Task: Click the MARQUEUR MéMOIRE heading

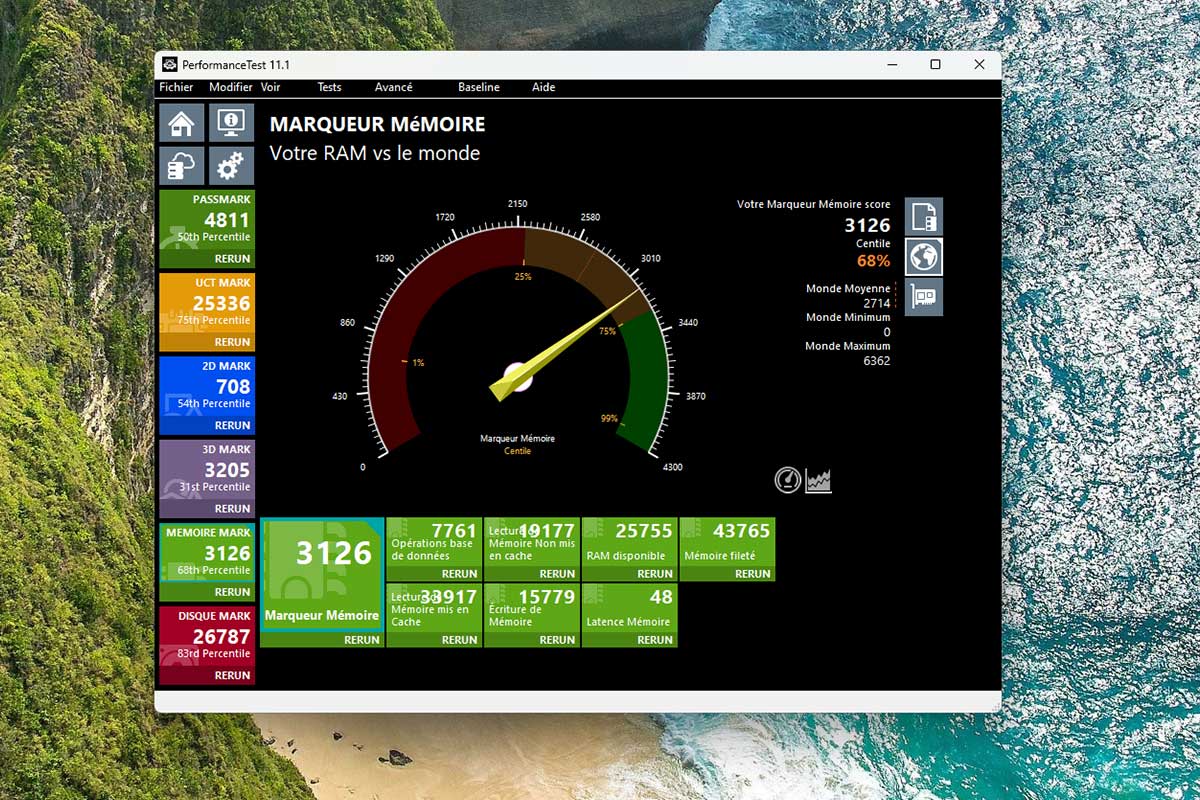Action: click(x=377, y=125)
